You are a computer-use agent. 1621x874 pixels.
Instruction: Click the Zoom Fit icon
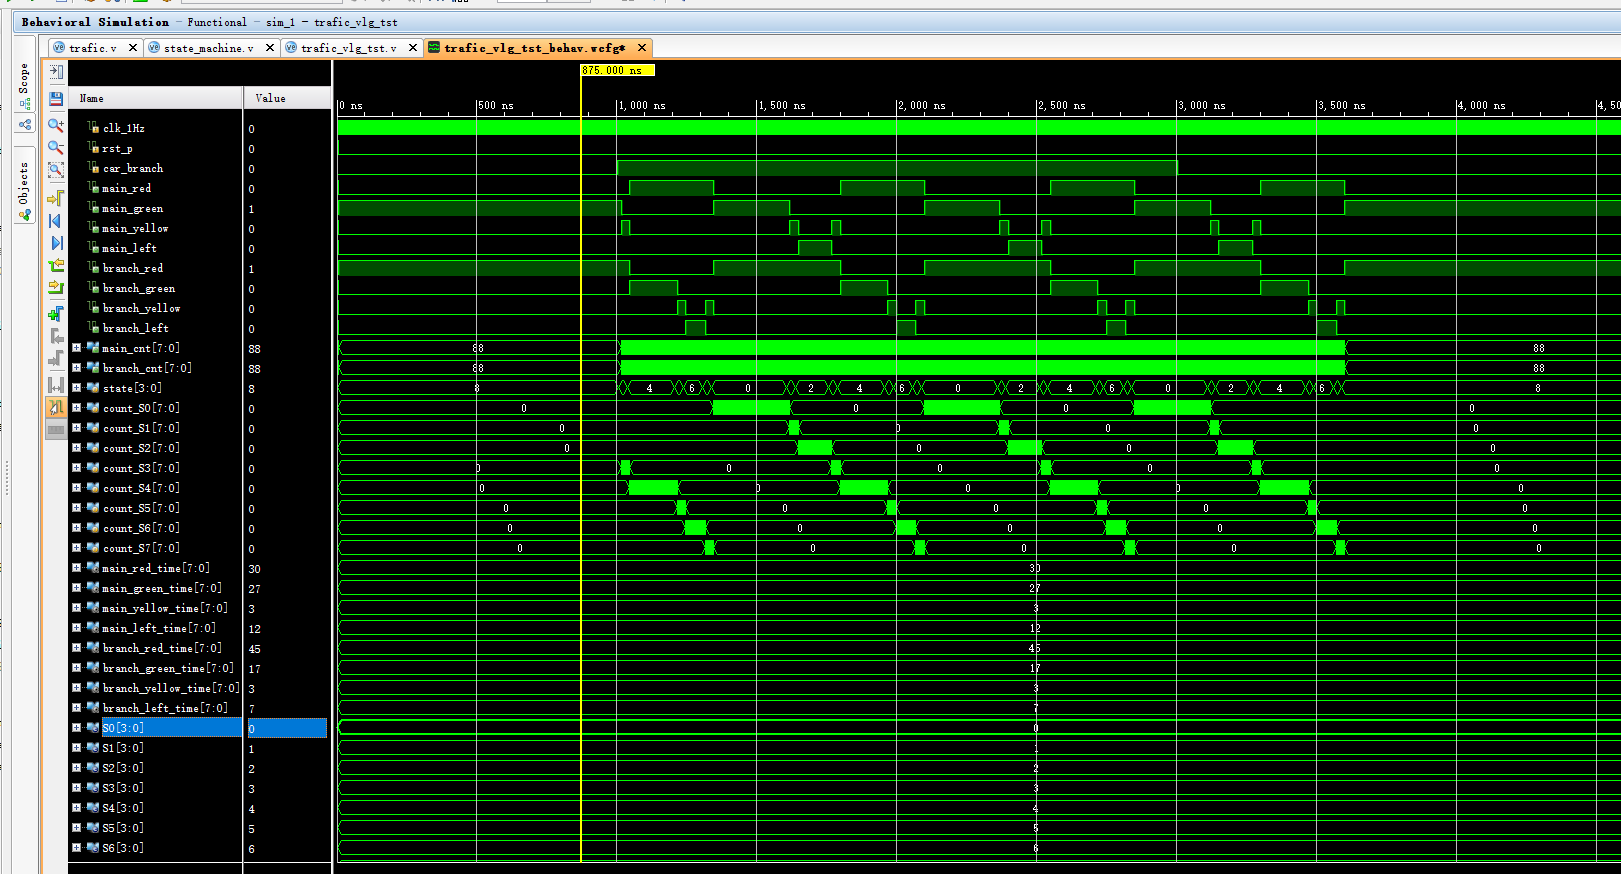pyautogui.click(x=56, y=170)
